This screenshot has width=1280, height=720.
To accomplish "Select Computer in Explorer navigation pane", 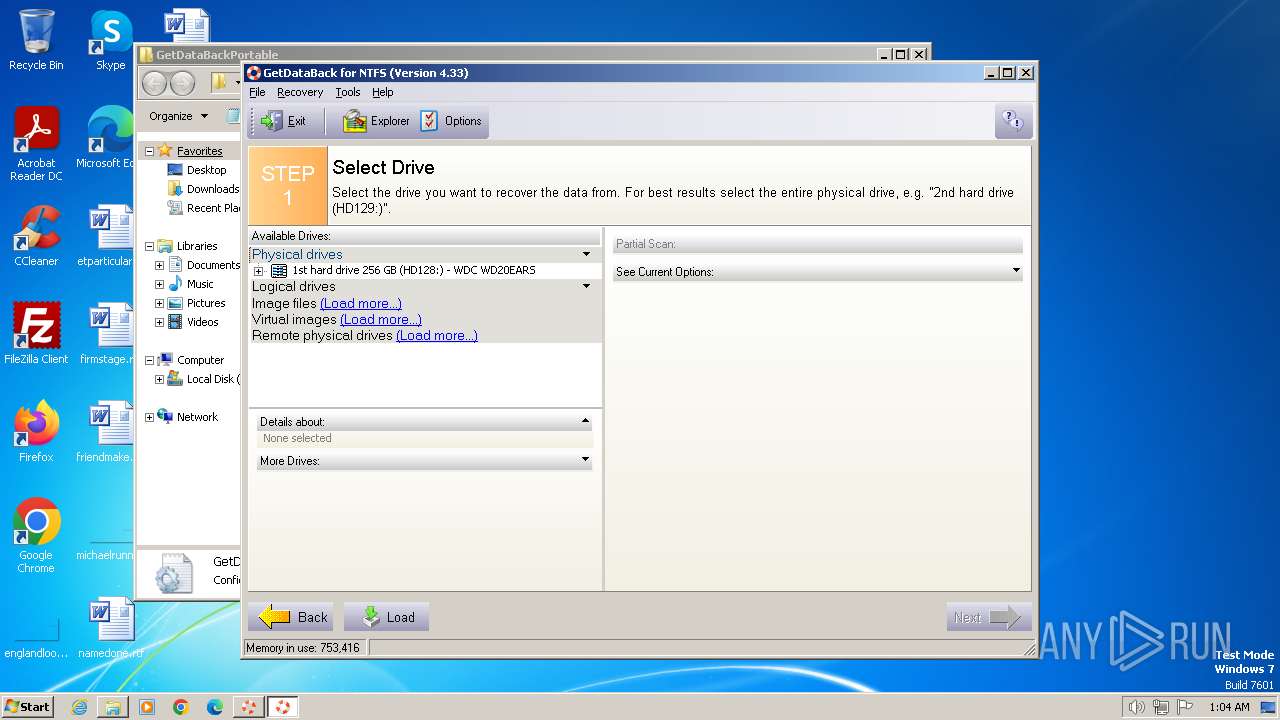I will [x=200, y=360].
